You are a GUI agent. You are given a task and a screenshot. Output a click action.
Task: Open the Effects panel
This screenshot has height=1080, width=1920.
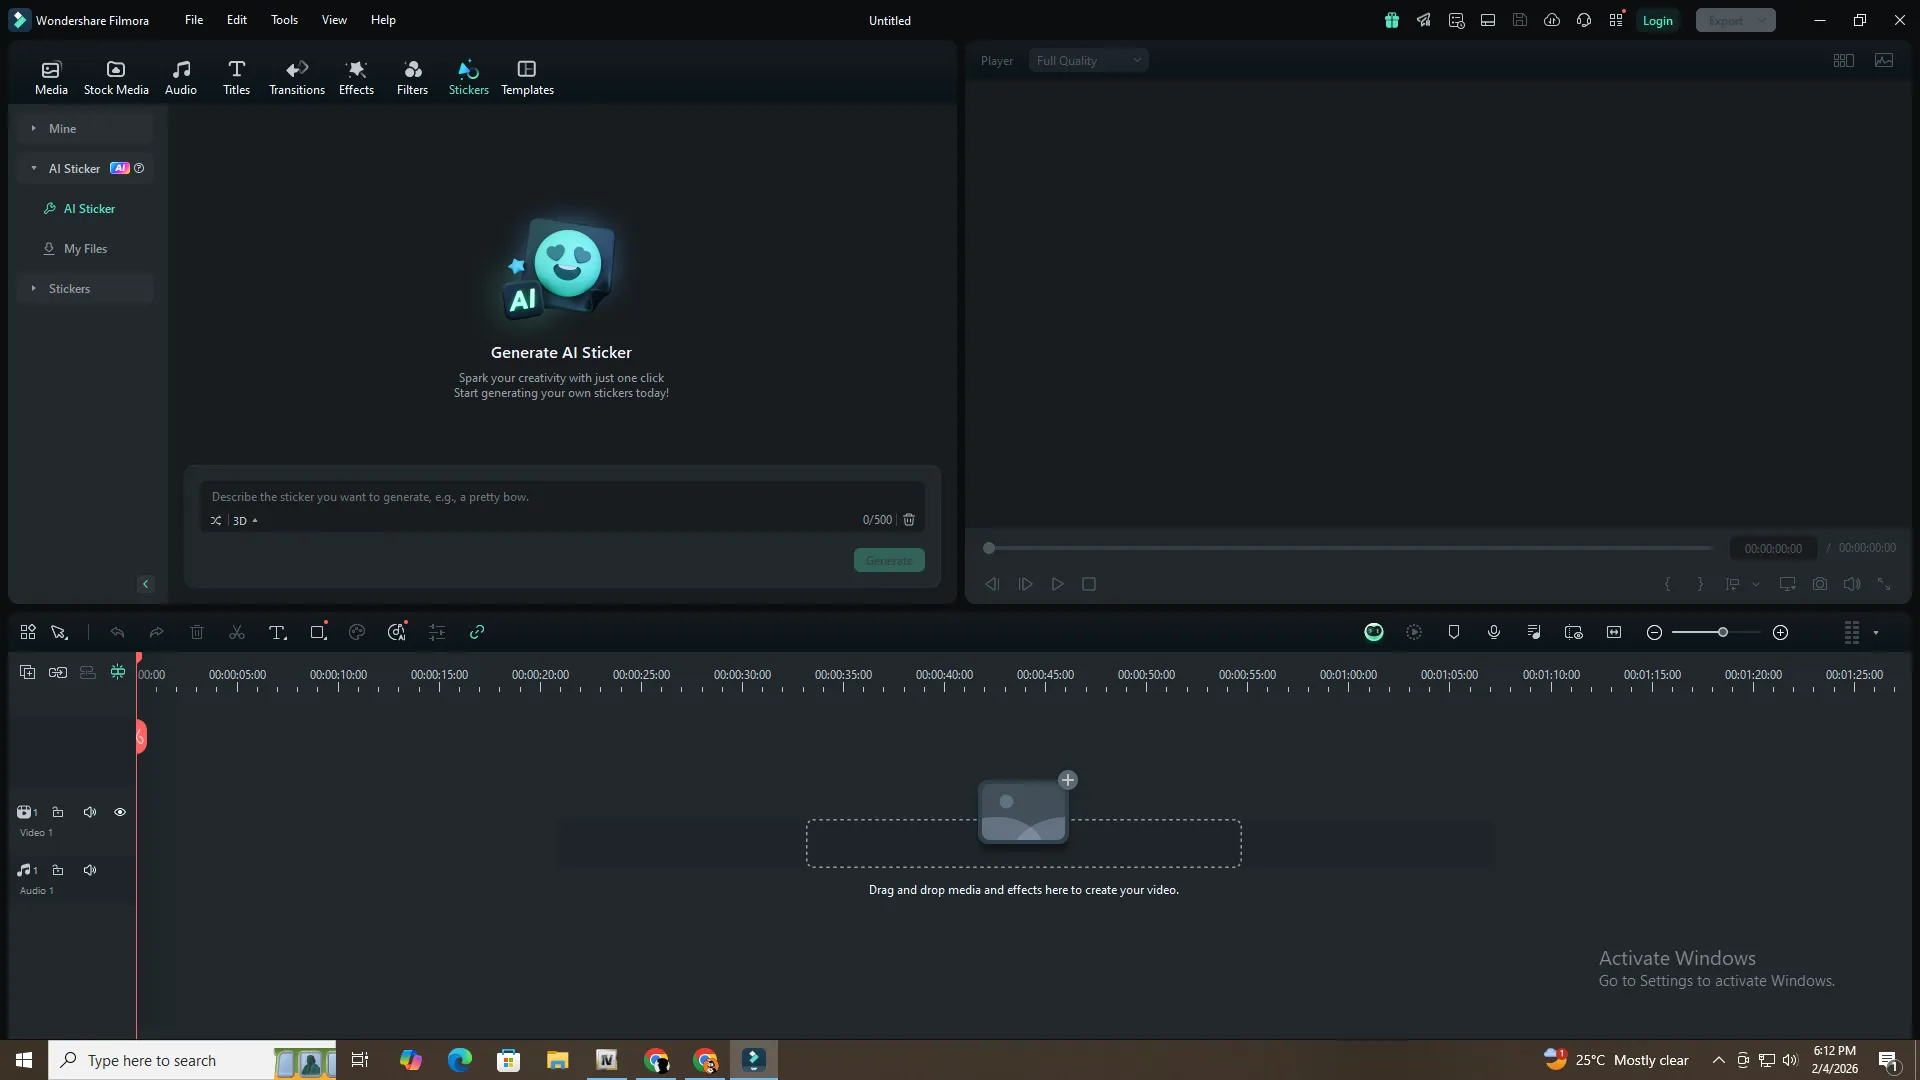point(356,77)
